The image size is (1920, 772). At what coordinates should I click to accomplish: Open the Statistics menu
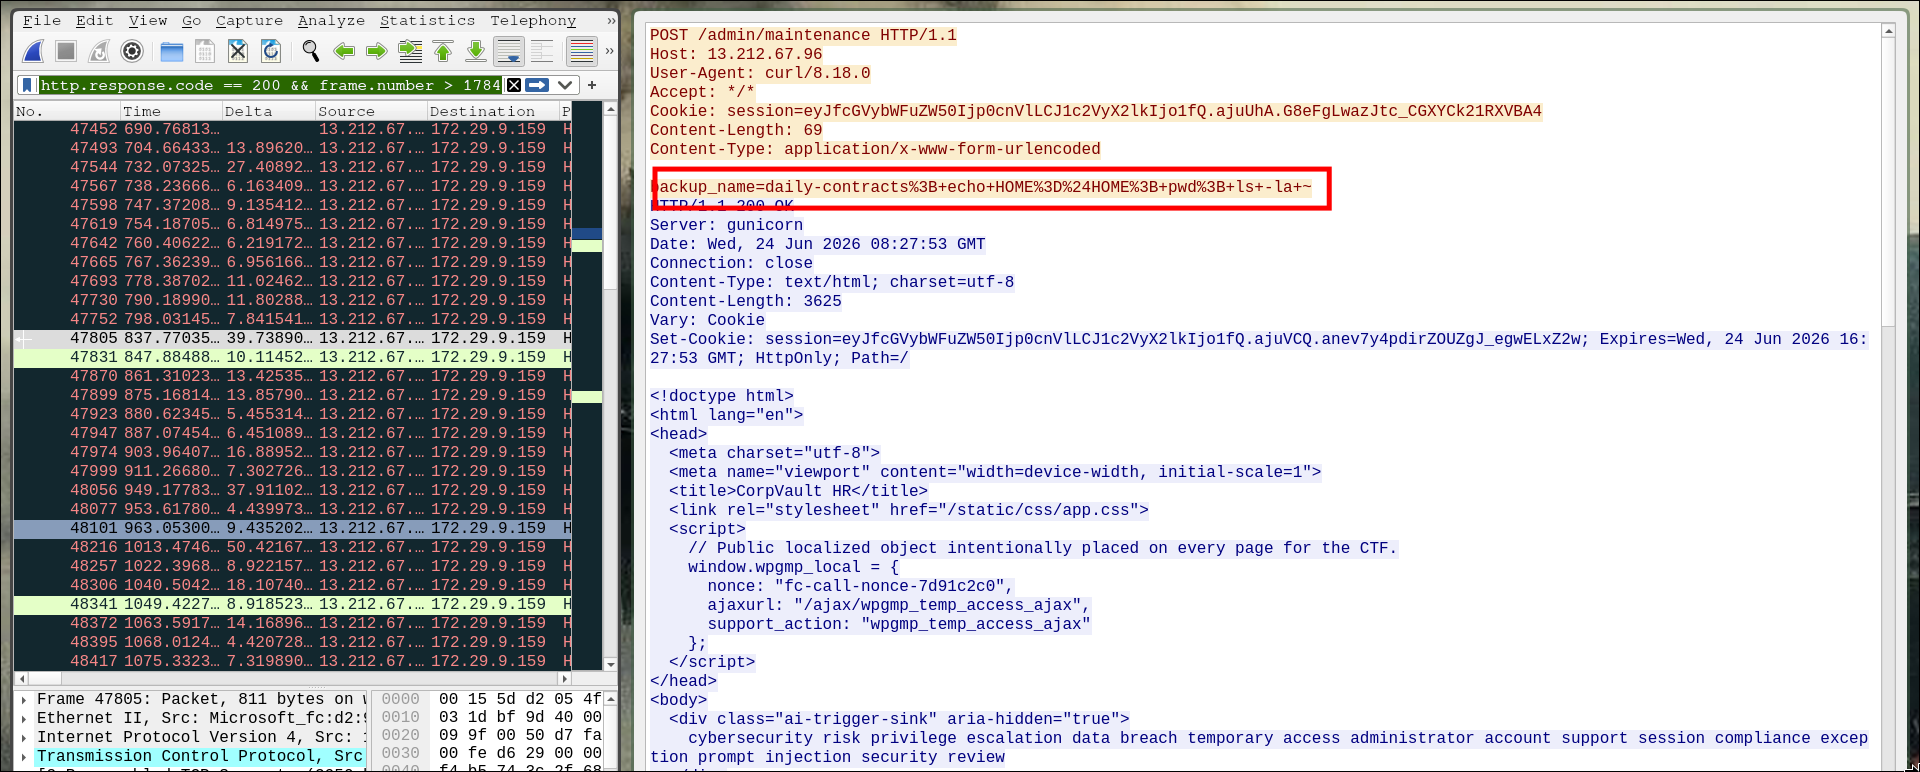428,20
